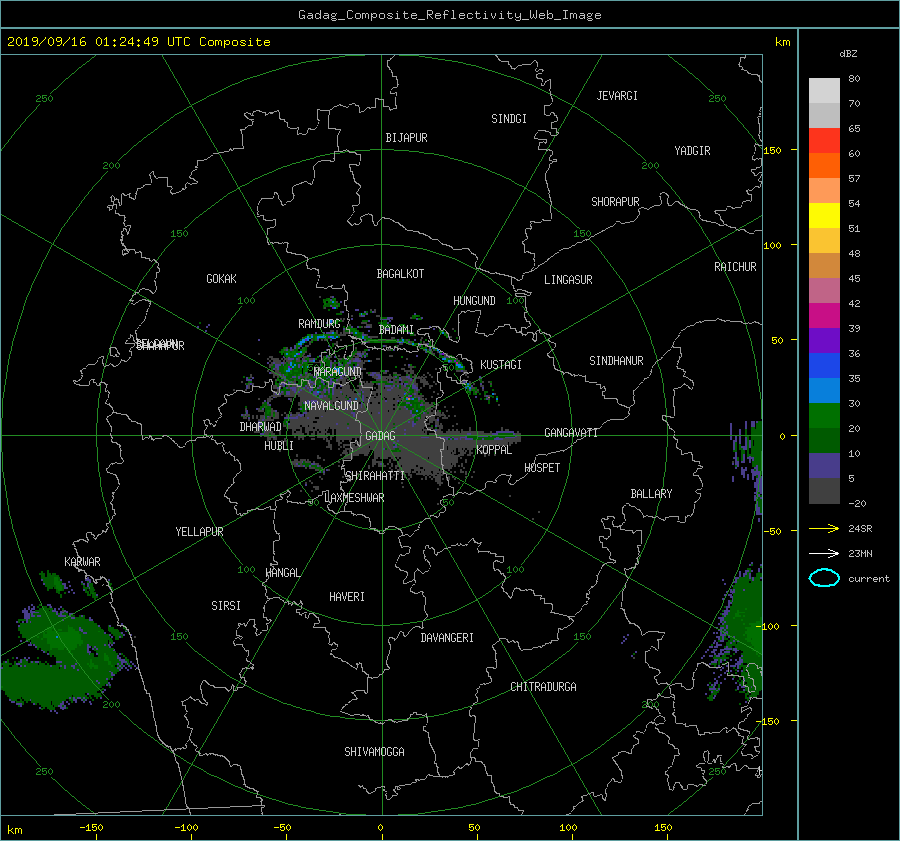900x841 pixels.
Task: Click the KUSTAGI label
Action: 501,365
